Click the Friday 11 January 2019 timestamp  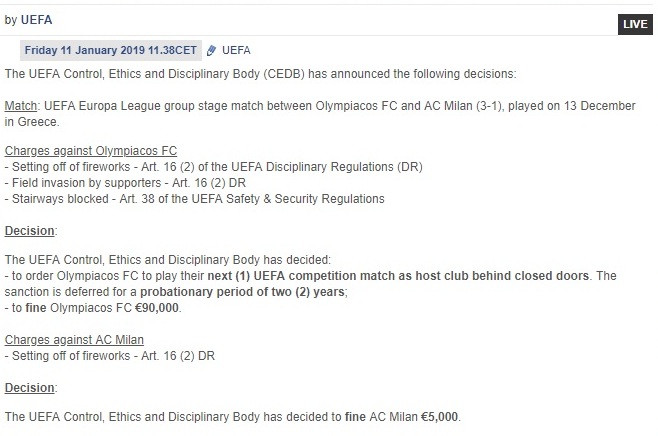pyautogui.click(x=111, y=50)
